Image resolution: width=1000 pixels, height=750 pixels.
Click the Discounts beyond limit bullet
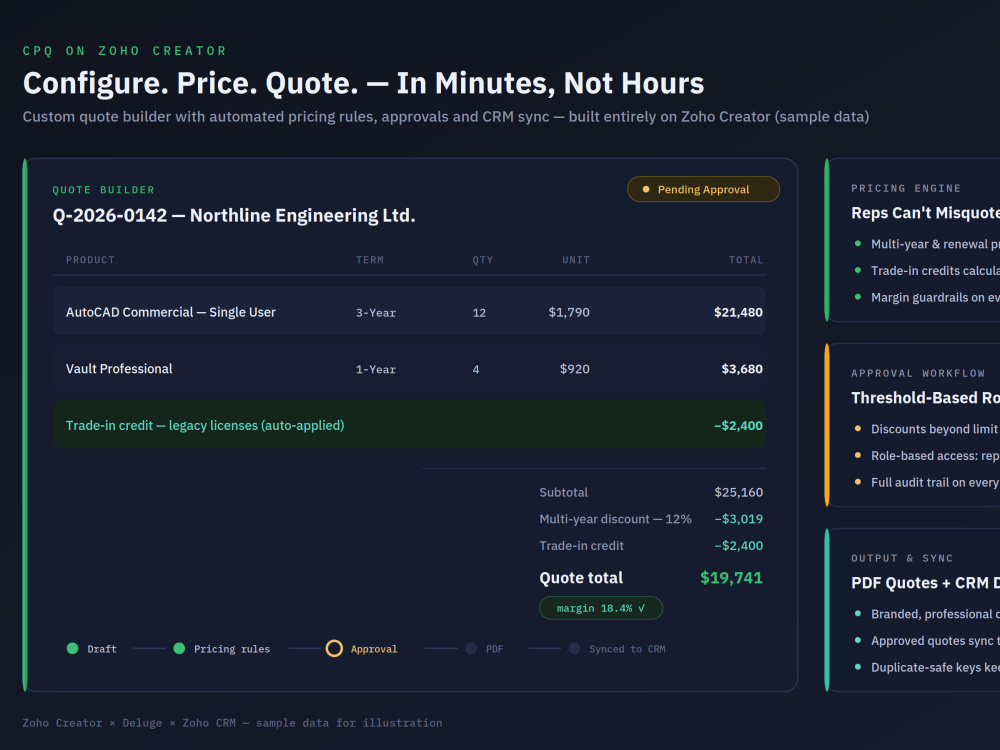point(935,429)
